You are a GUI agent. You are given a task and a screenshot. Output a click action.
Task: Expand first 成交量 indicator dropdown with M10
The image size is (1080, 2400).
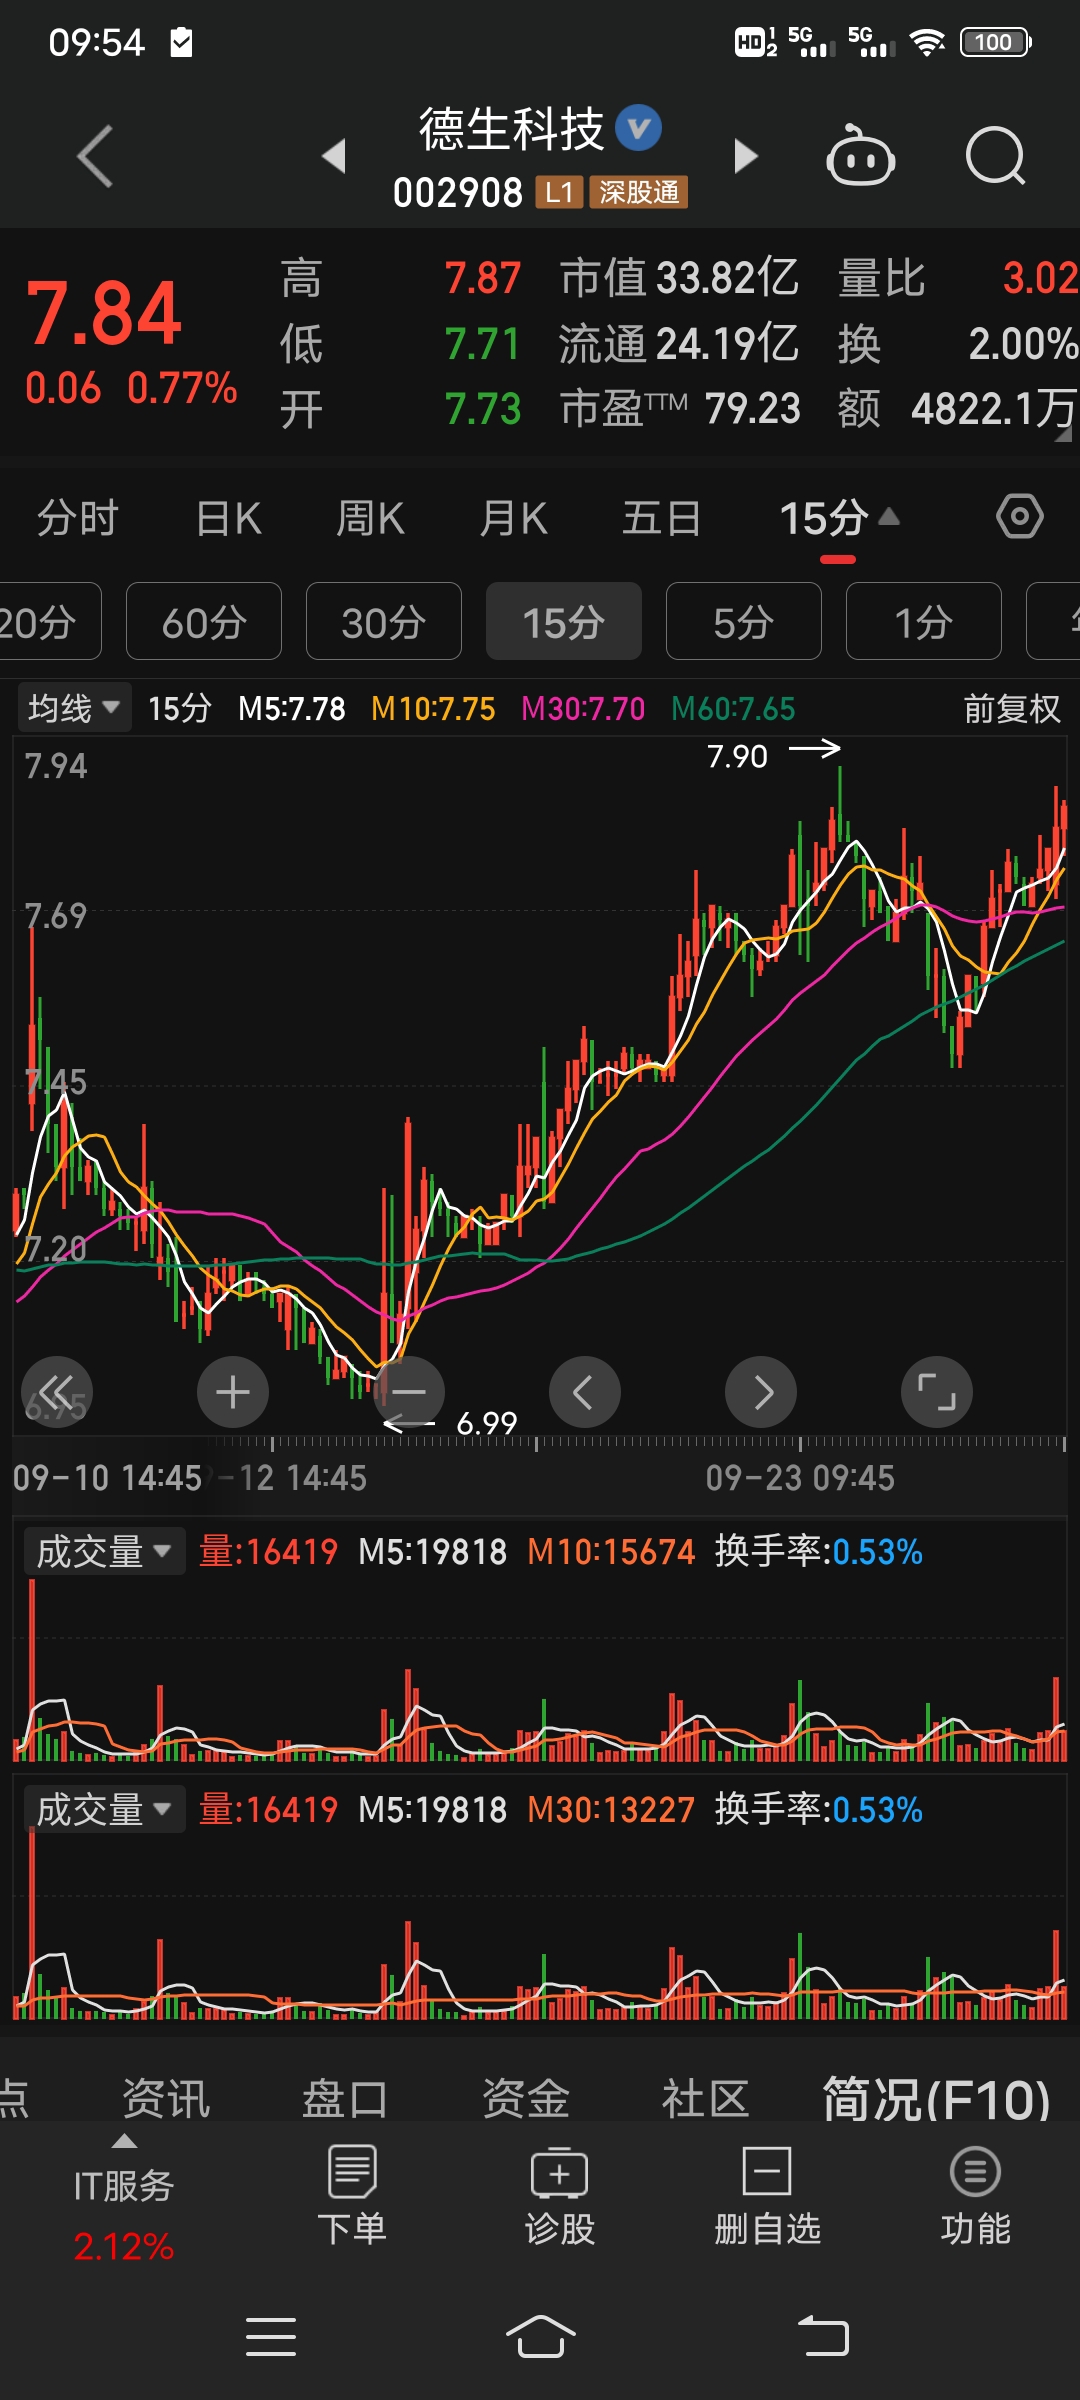point(104,1551)
